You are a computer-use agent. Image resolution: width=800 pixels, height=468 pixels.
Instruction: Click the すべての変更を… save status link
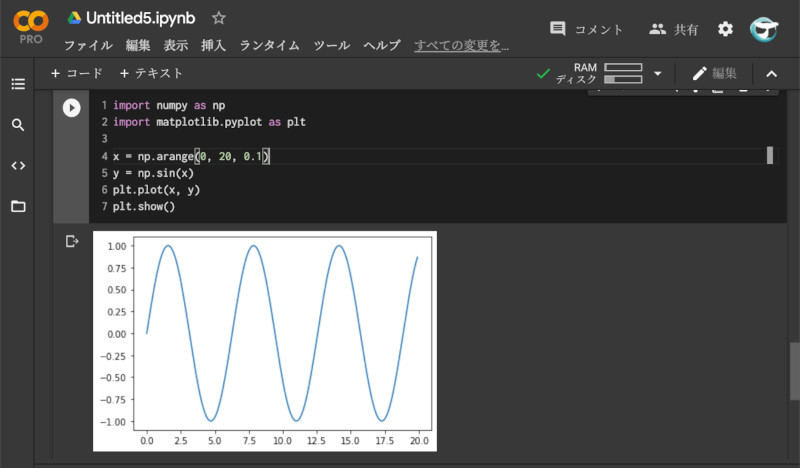[x=461, y=45]
